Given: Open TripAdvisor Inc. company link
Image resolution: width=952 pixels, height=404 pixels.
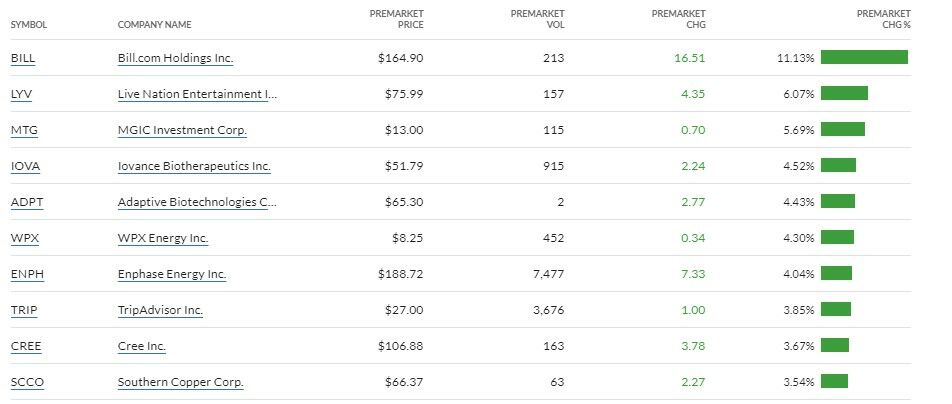Looking at the screenshot, I should pyautogui.click(x=160, y=310).
